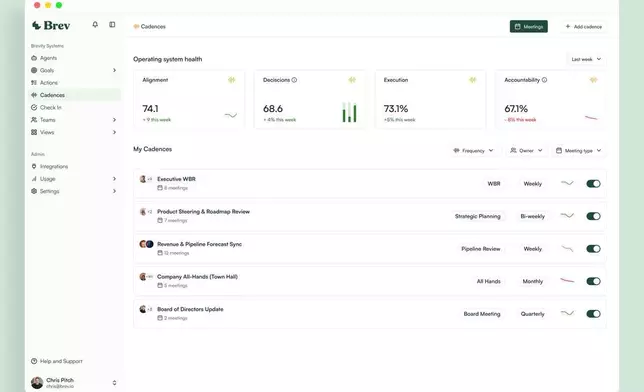Toggle Product Steering & Roadmap Review cadence
644x392 pixels.
tap(593, 216)
